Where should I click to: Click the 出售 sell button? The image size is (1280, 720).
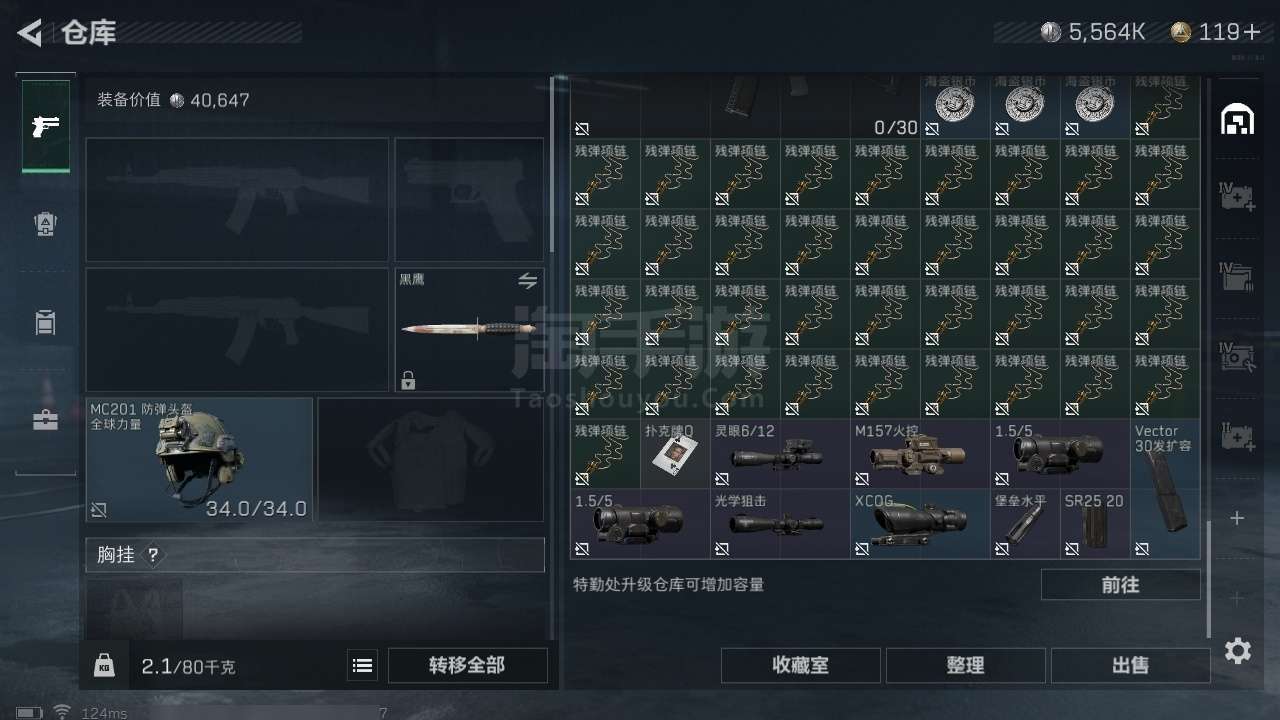click(x=1130, y=665)
